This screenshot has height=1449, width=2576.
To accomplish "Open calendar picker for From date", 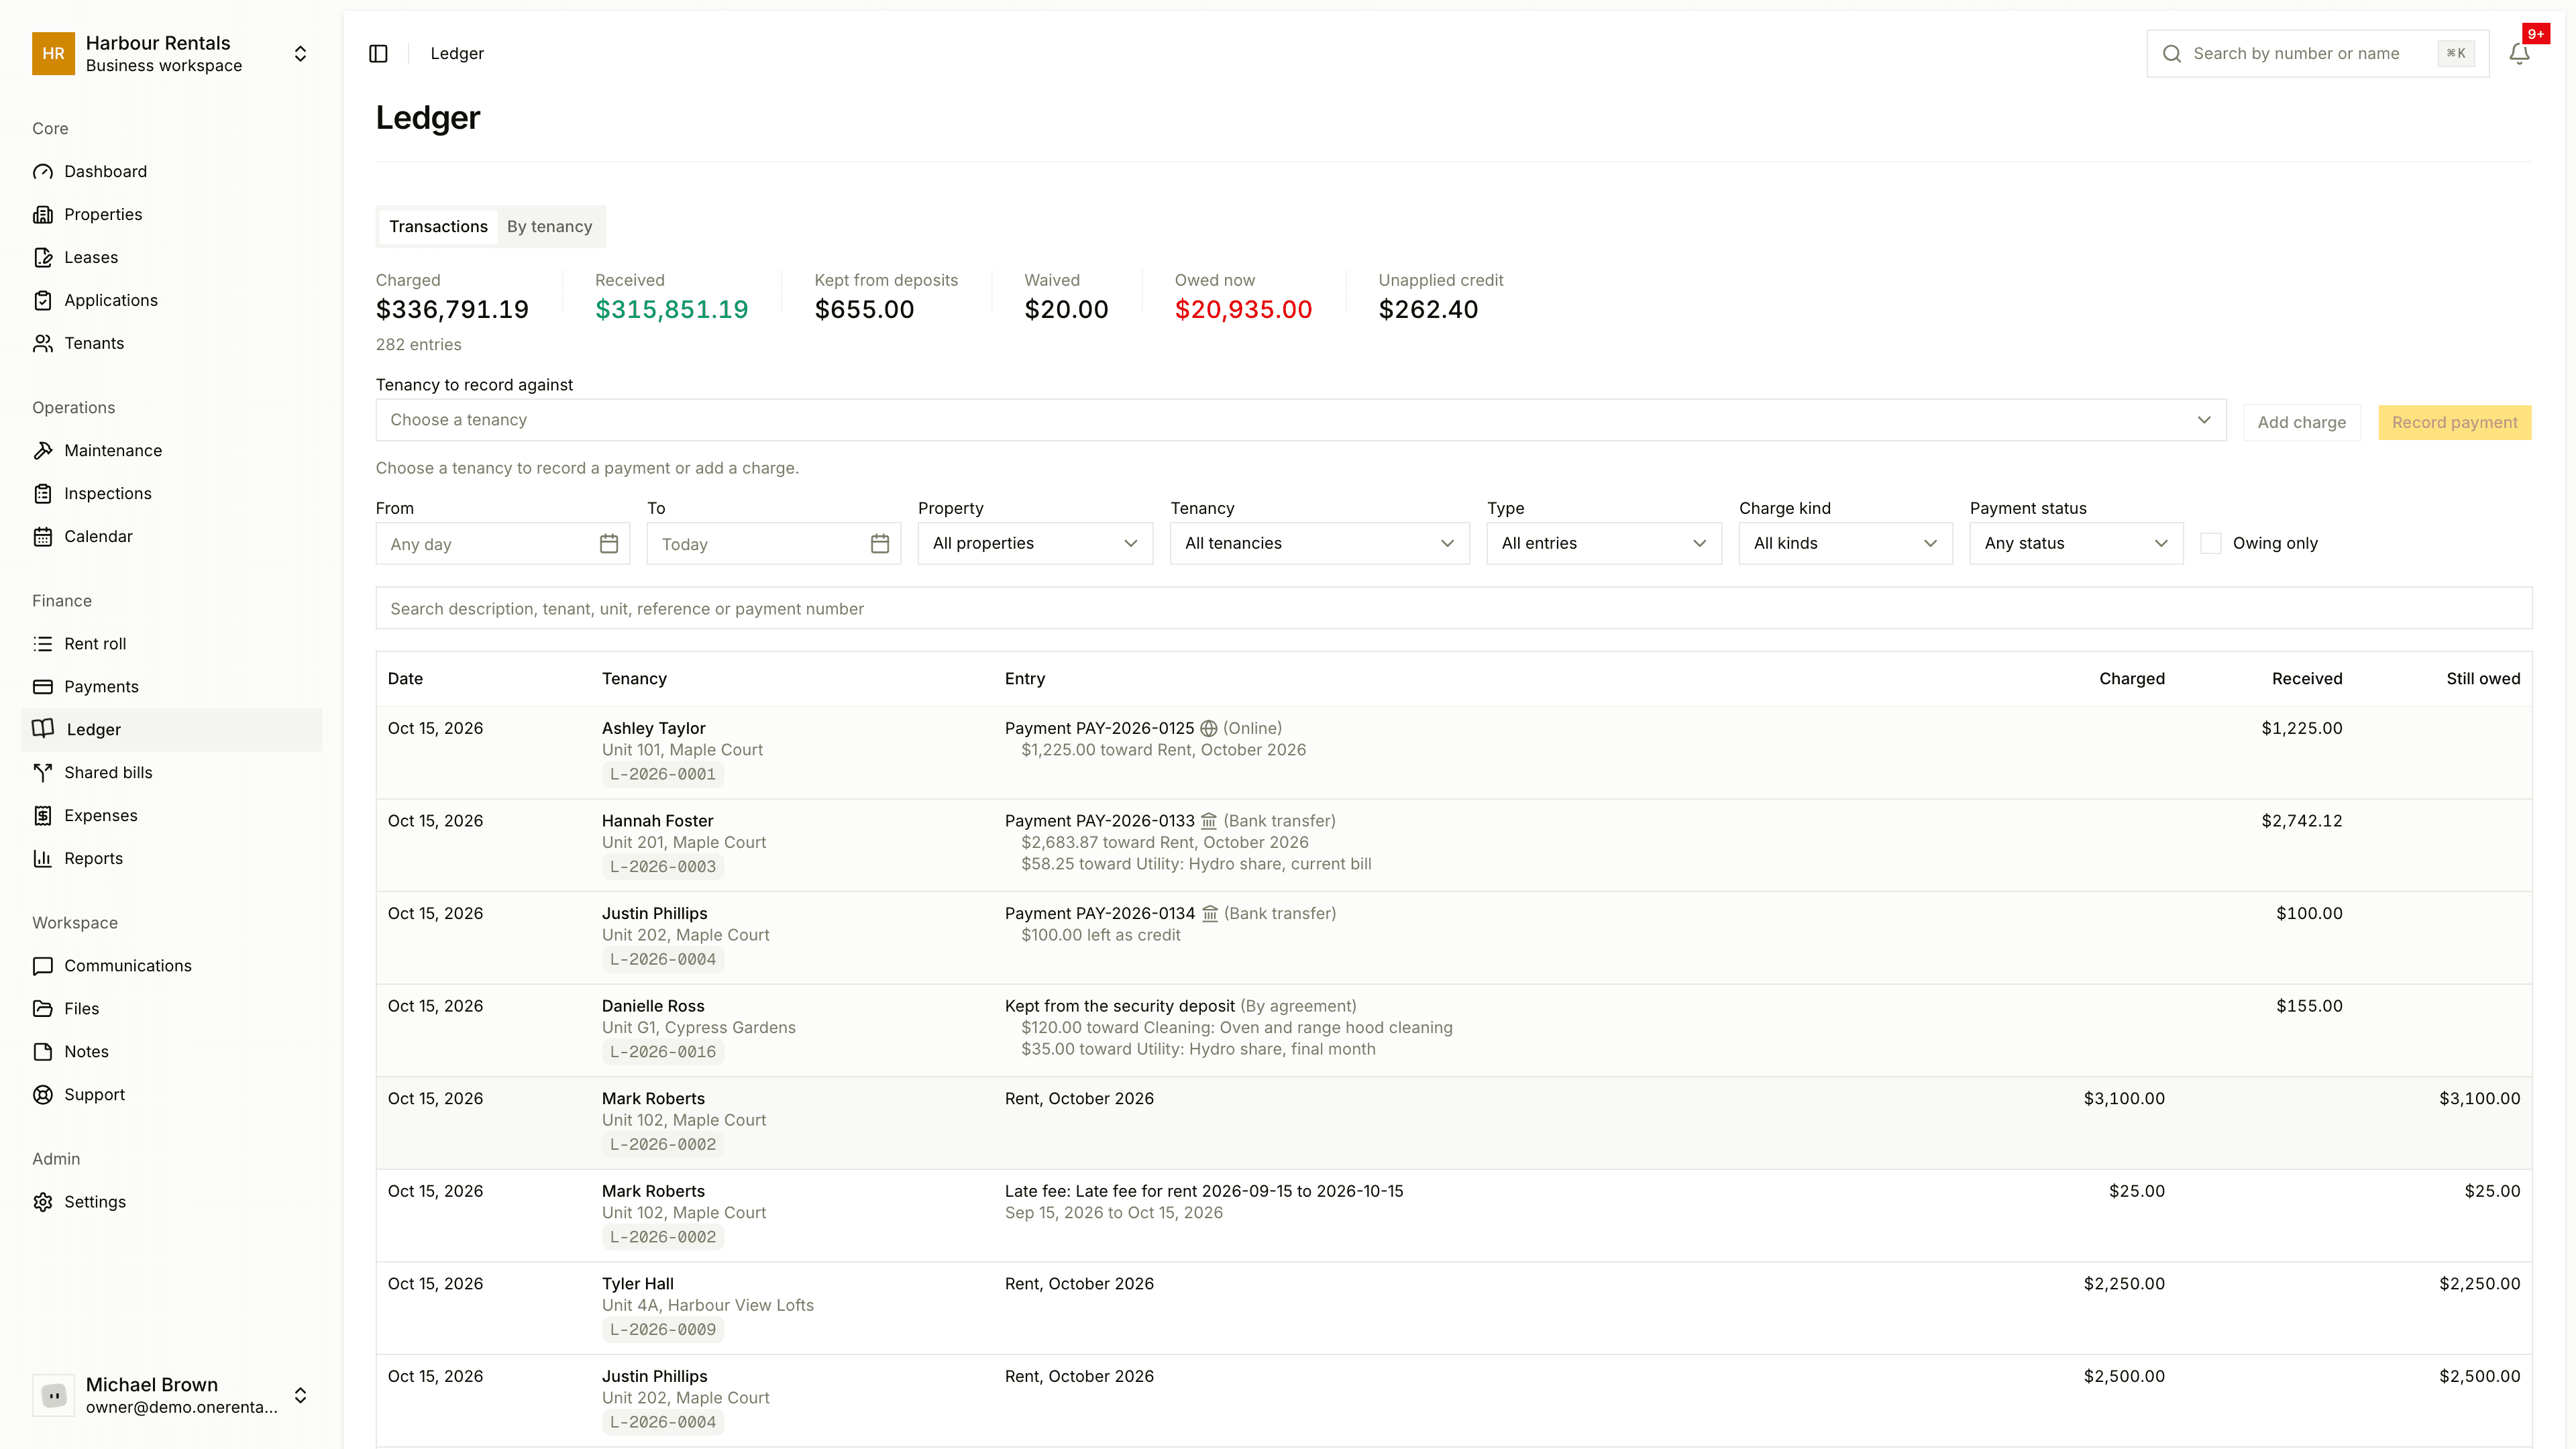I will [608, 544].
